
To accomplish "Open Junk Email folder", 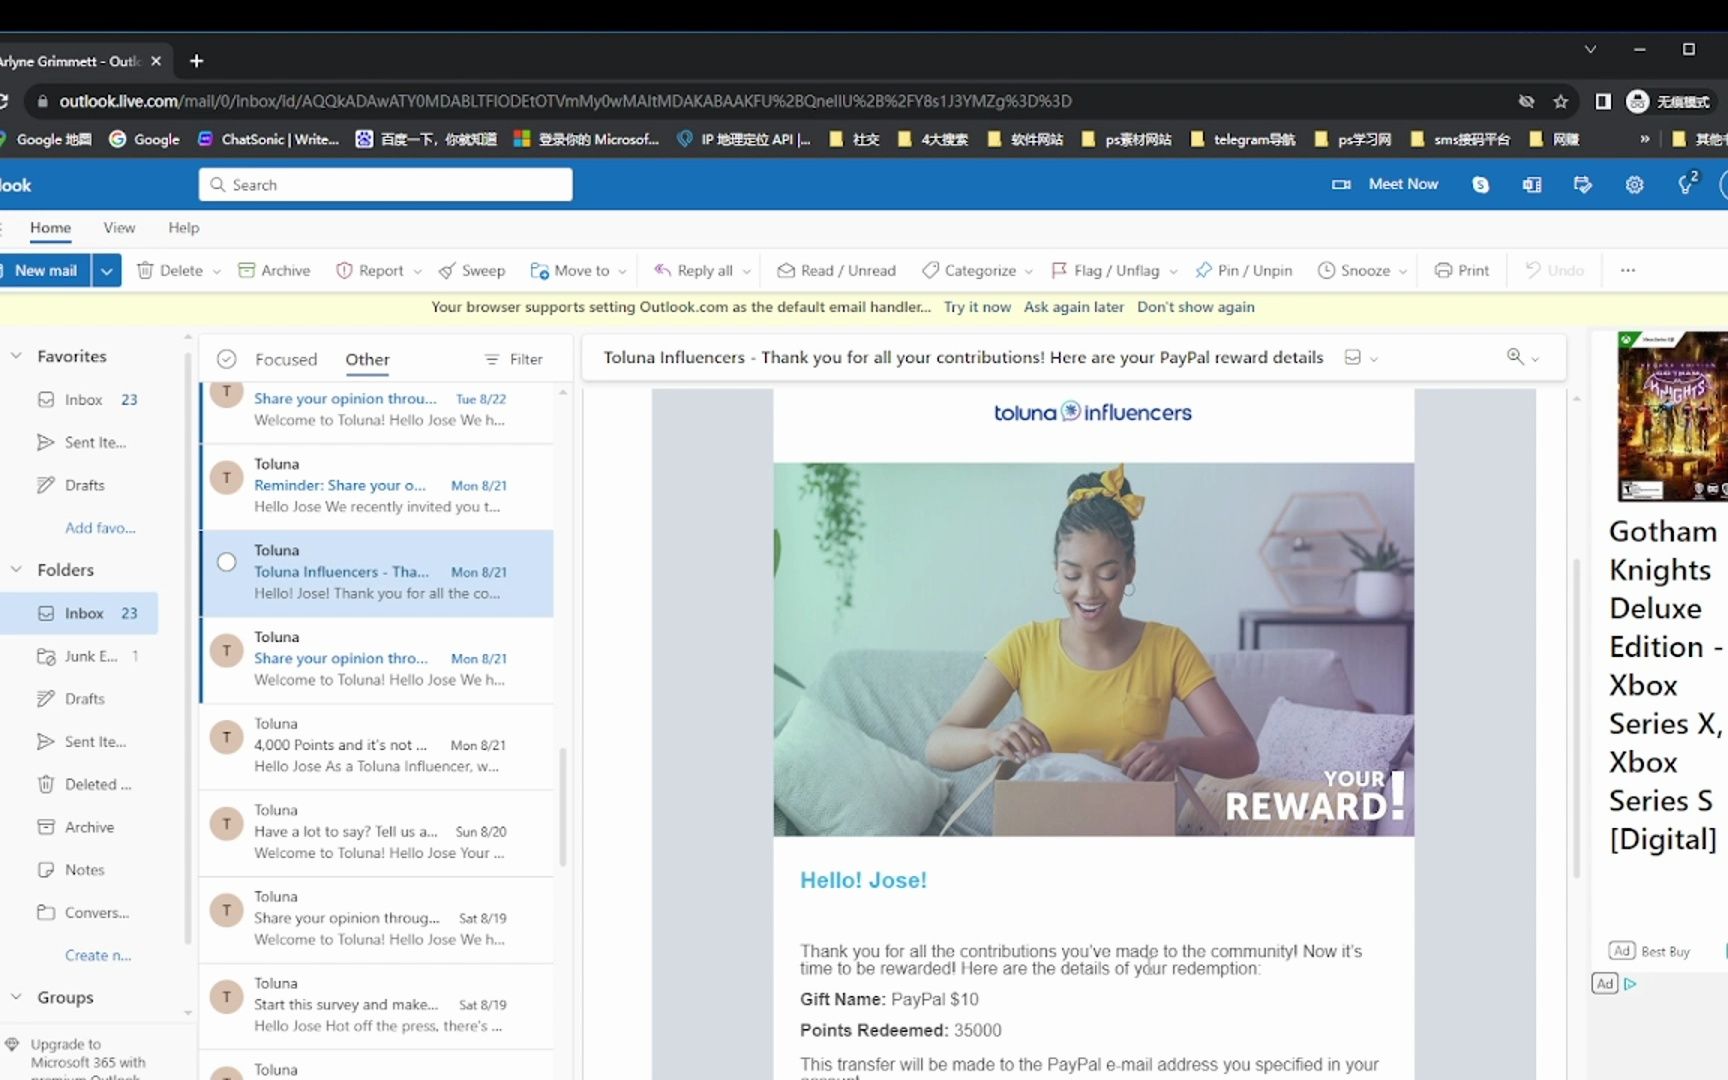I will (x=87, y=656).
